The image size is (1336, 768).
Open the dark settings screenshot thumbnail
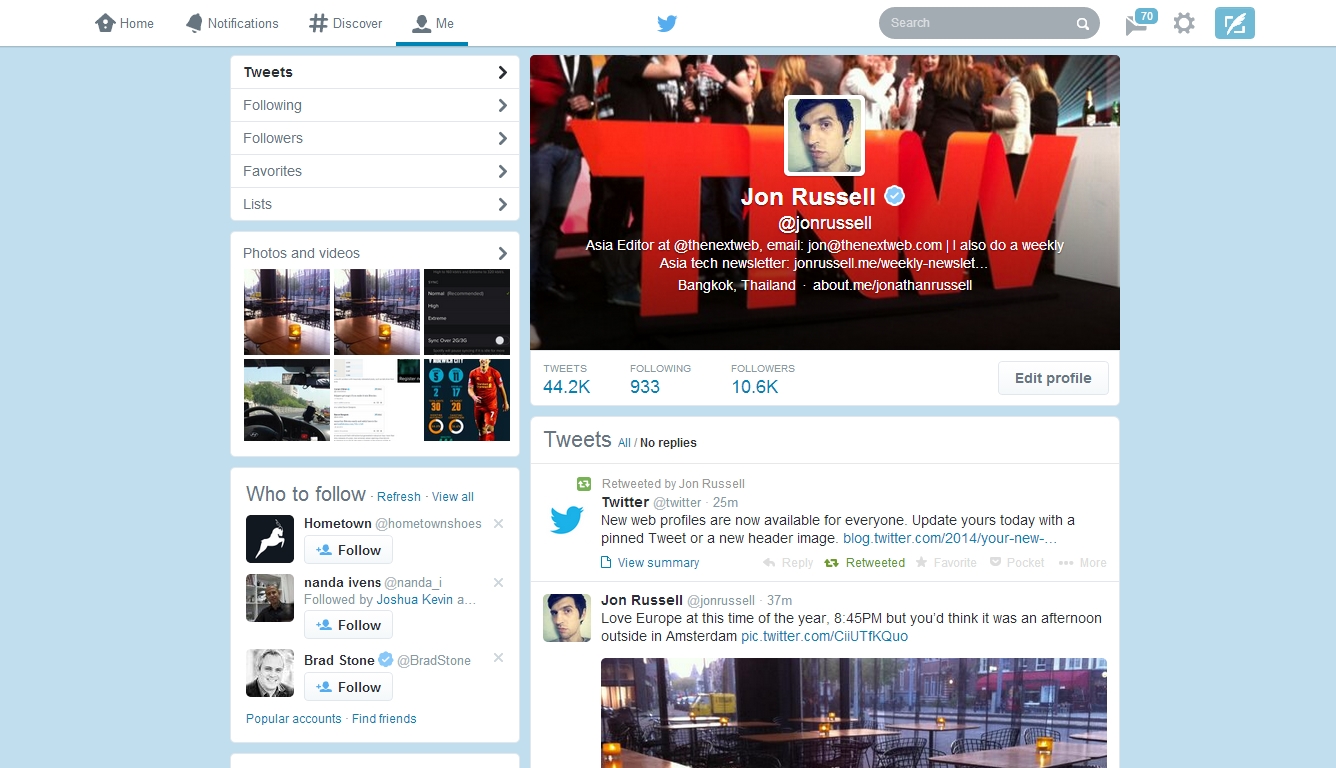point(467,312)
